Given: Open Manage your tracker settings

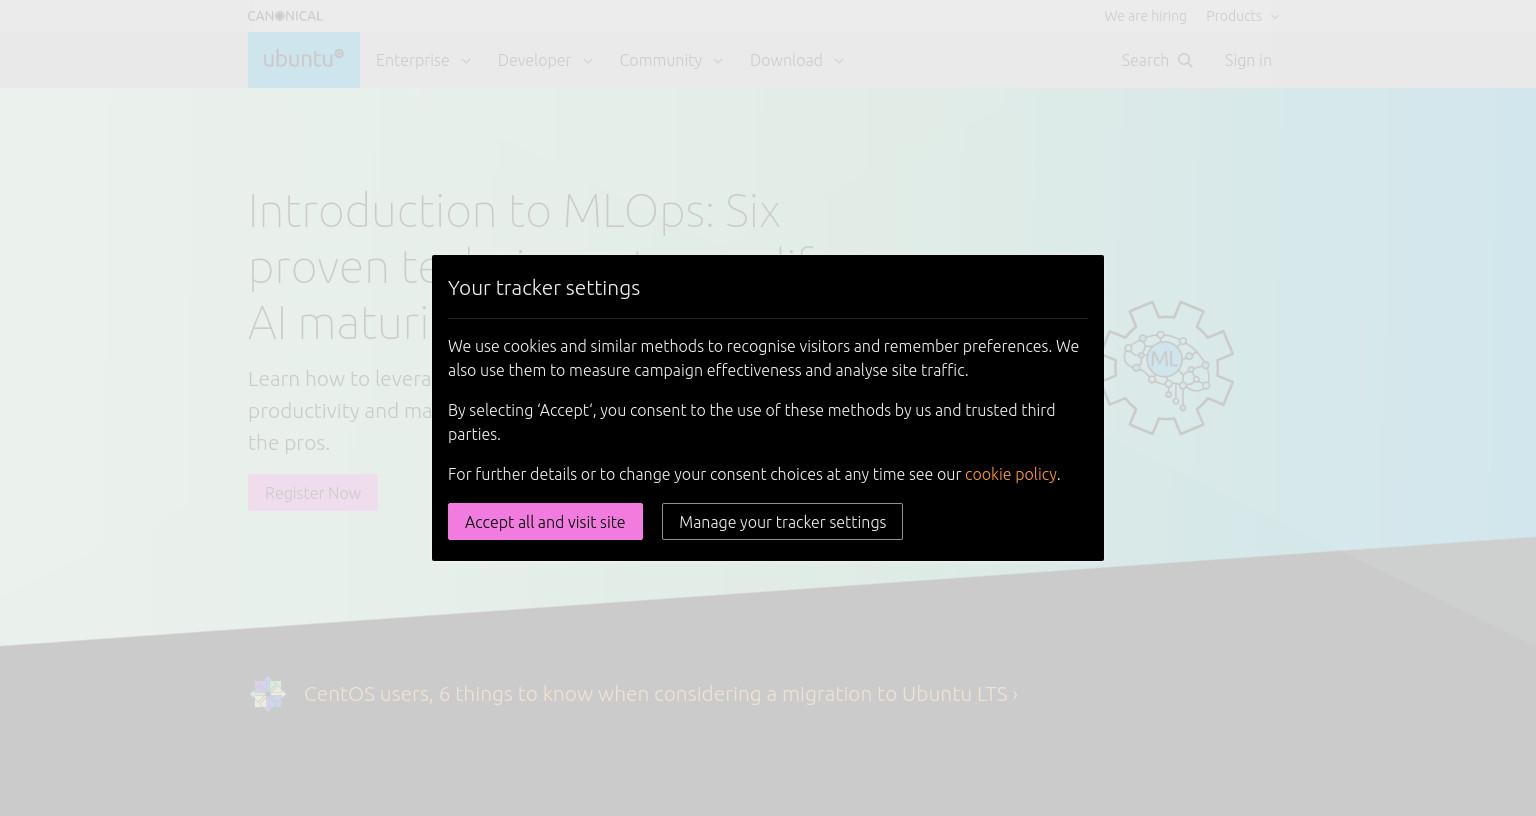Looking at the screenshot, I should click(782, 522).
